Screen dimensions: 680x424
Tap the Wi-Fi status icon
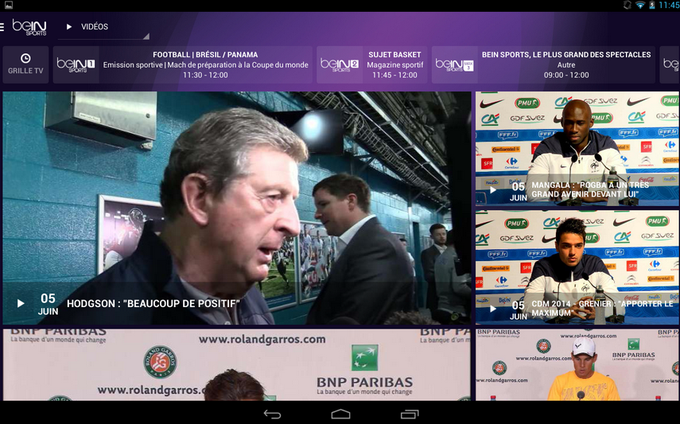[x=640, y=5]
